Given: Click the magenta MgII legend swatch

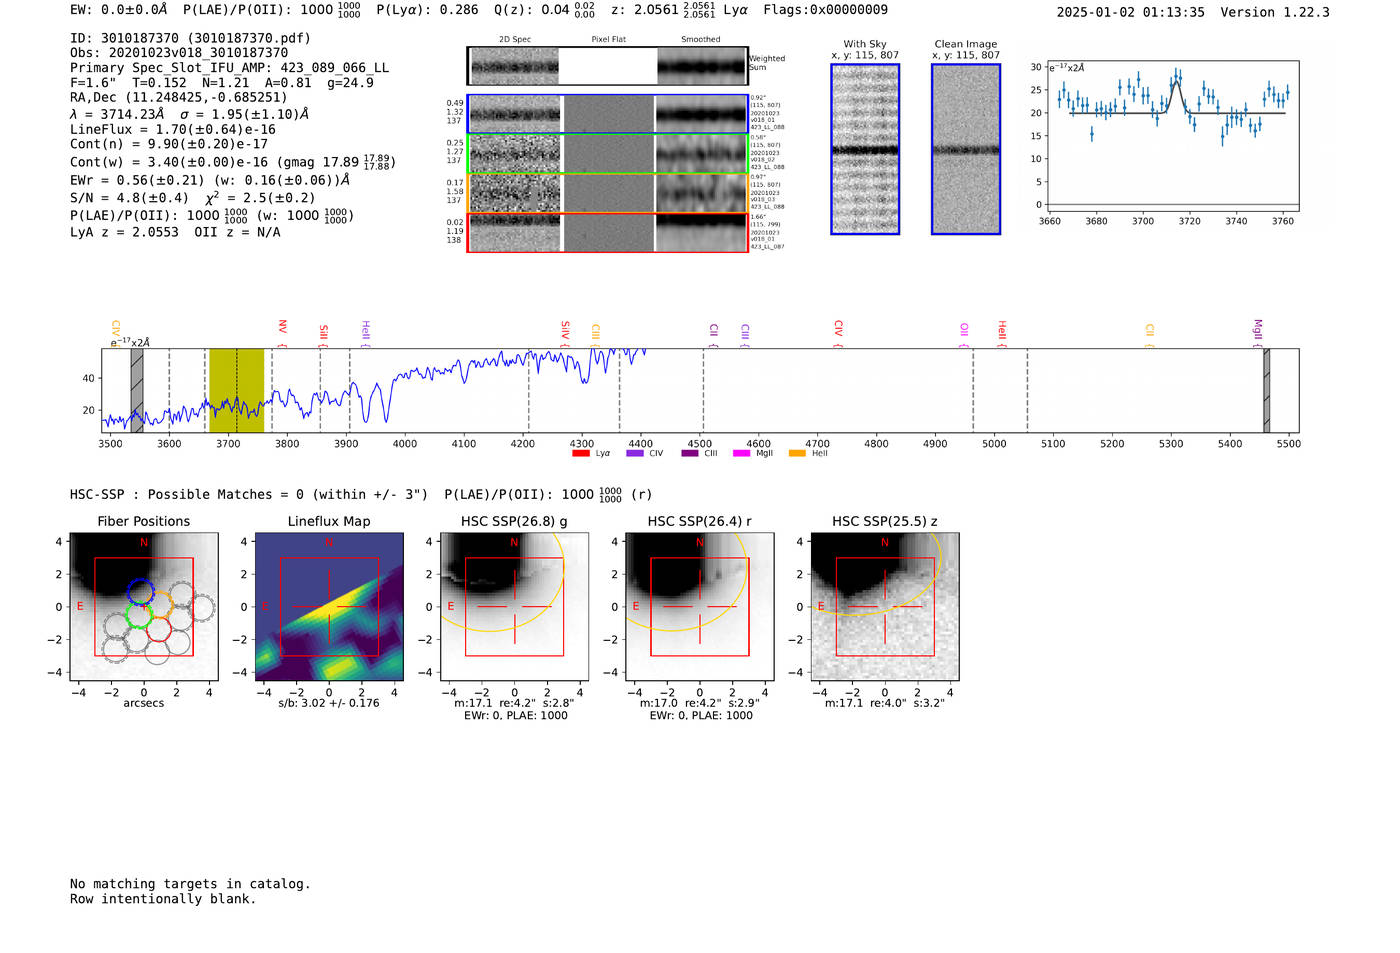Looking at the screenshot, I should [x=741, y=454].
